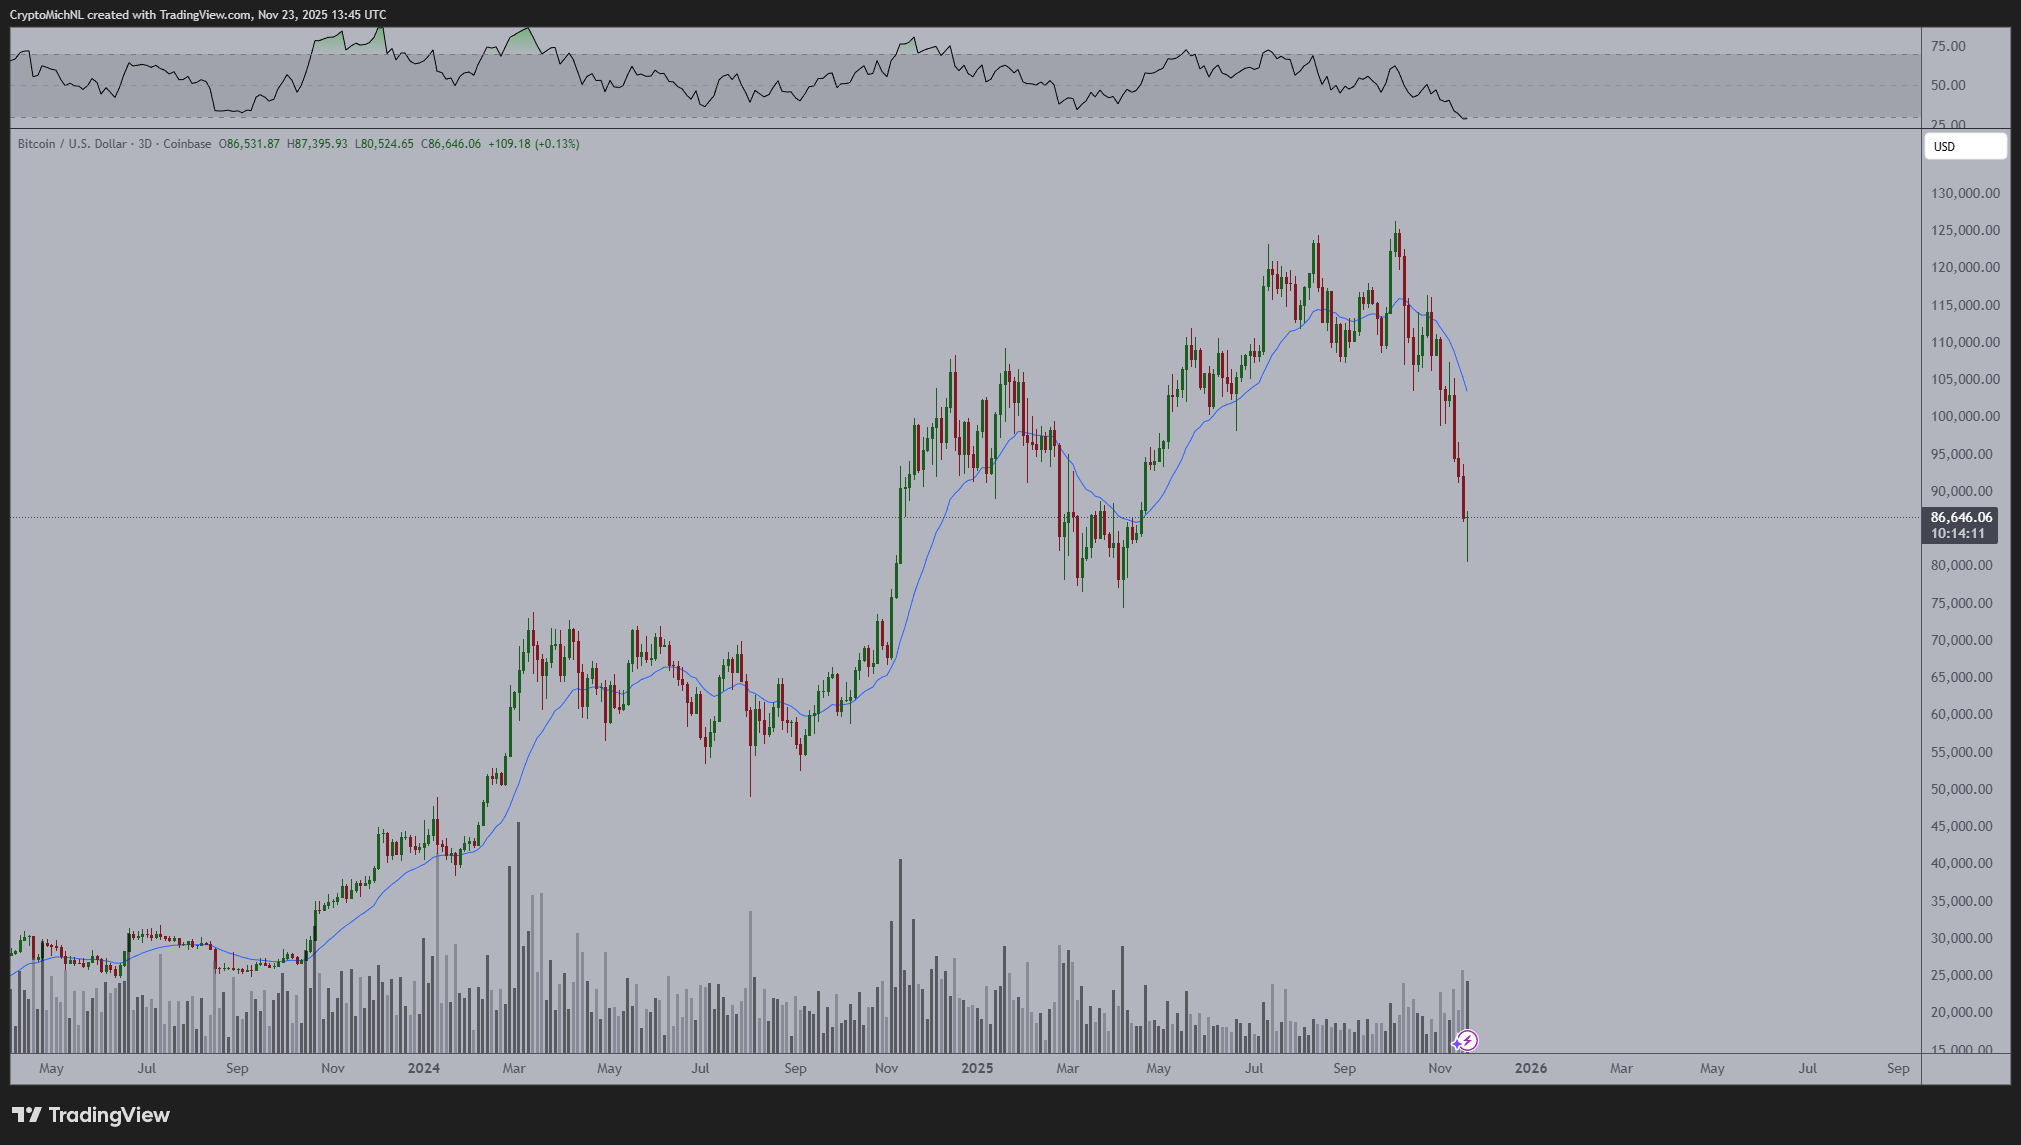Select the Nov label on the time axis
Image resolution: width=2021 pixels, height=1145 pixels.
tap(1439, 1068)
